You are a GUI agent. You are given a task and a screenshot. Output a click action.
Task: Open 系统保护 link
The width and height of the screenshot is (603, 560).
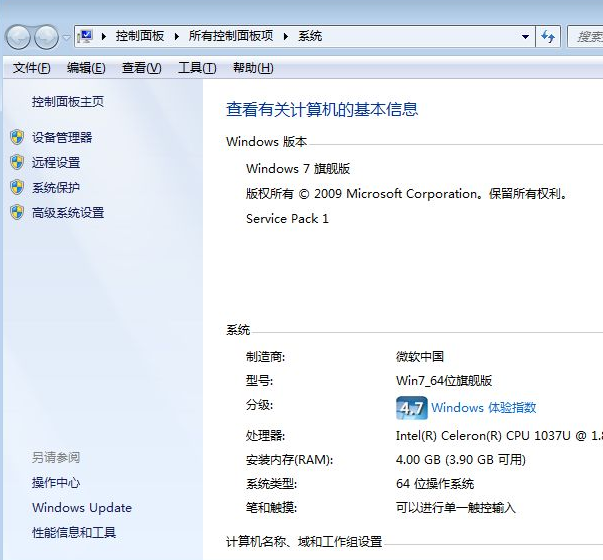click(x=56, y=188)
